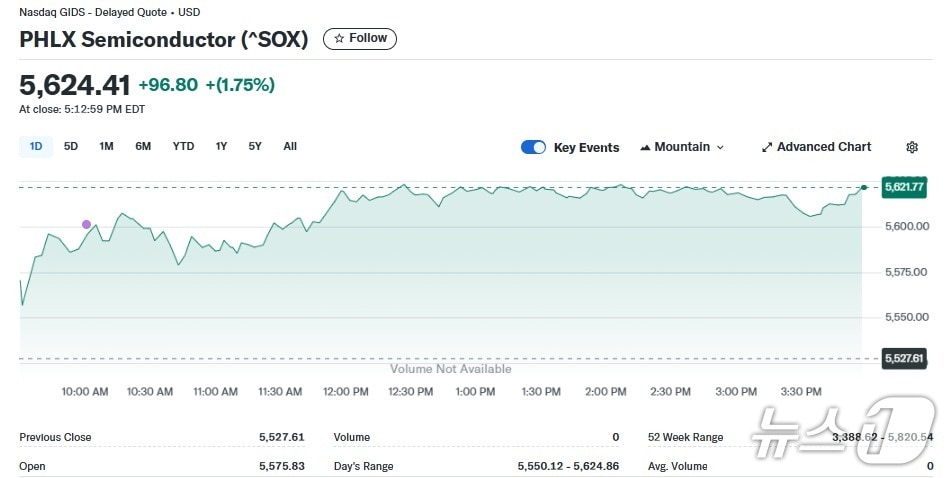Show the 6M chart range
The image size is (949, 478).
coord(143,146)
